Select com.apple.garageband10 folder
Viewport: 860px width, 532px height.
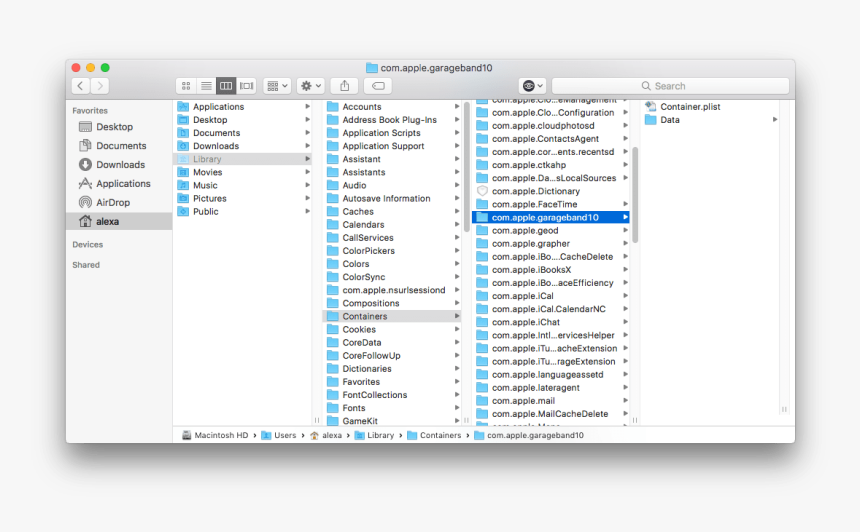click(x=551, y=217)
